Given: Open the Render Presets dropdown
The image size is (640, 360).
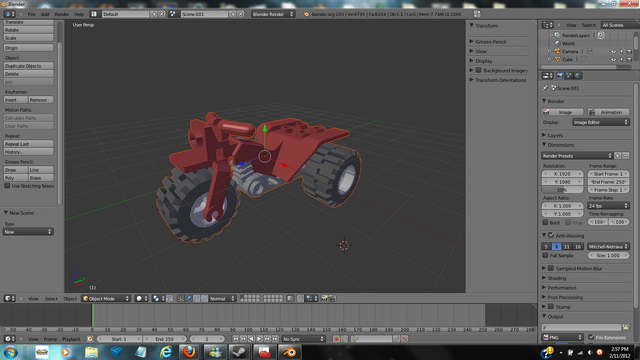Looking at the screenshot, I should [577, 156].
